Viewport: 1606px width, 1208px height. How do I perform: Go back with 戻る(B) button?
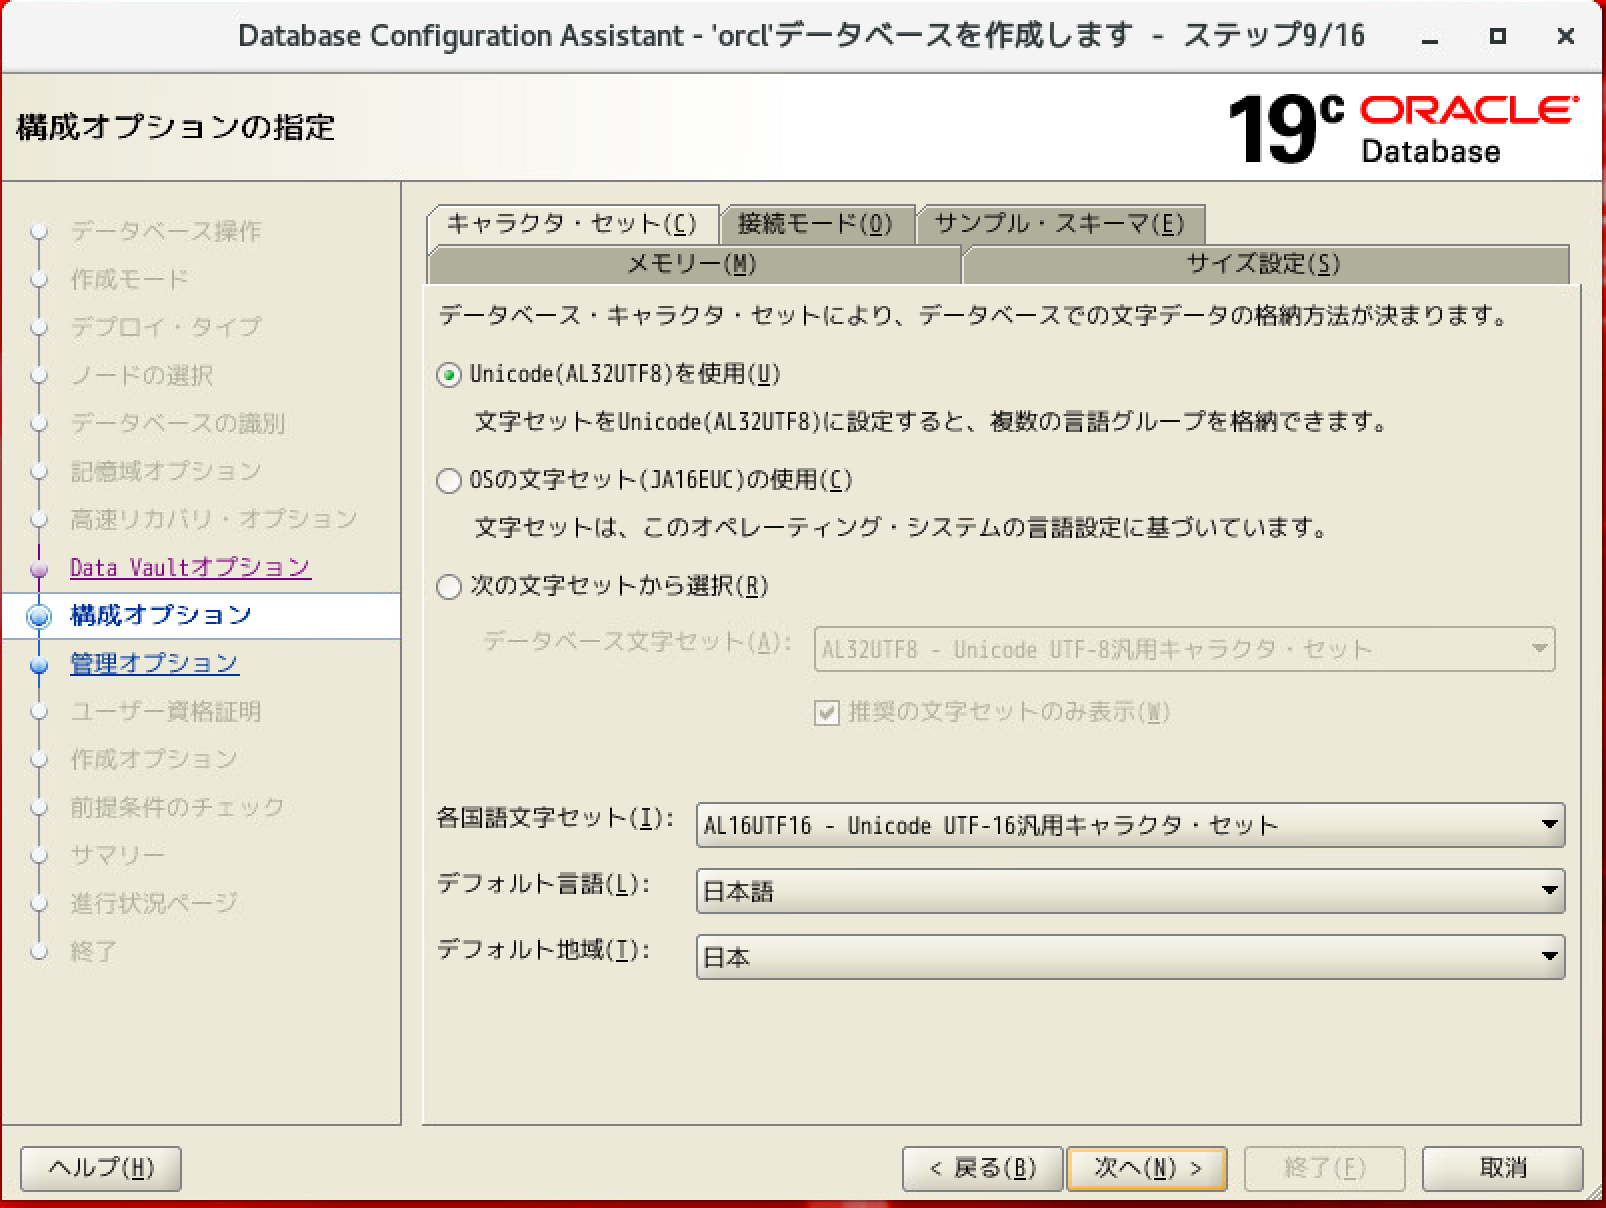click(x=982, y=1168)
